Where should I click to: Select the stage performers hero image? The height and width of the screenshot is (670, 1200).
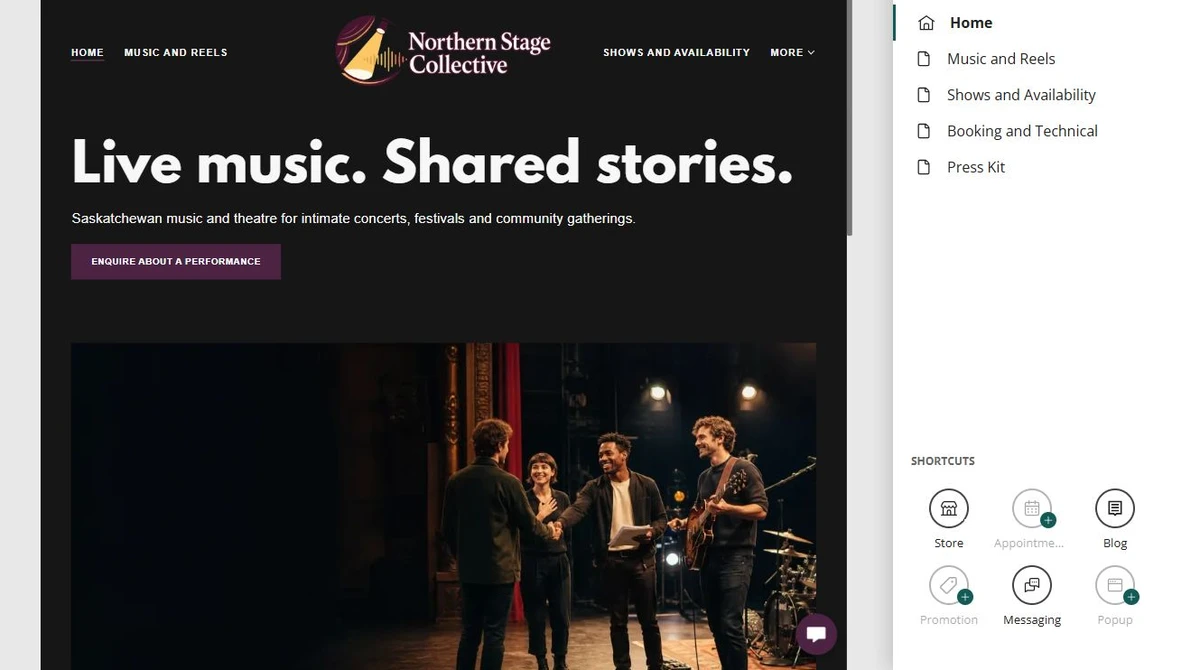coord(443,506)
